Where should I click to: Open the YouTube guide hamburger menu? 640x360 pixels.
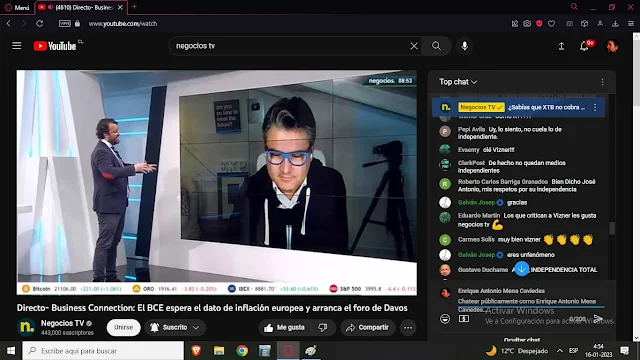[16, 46]
